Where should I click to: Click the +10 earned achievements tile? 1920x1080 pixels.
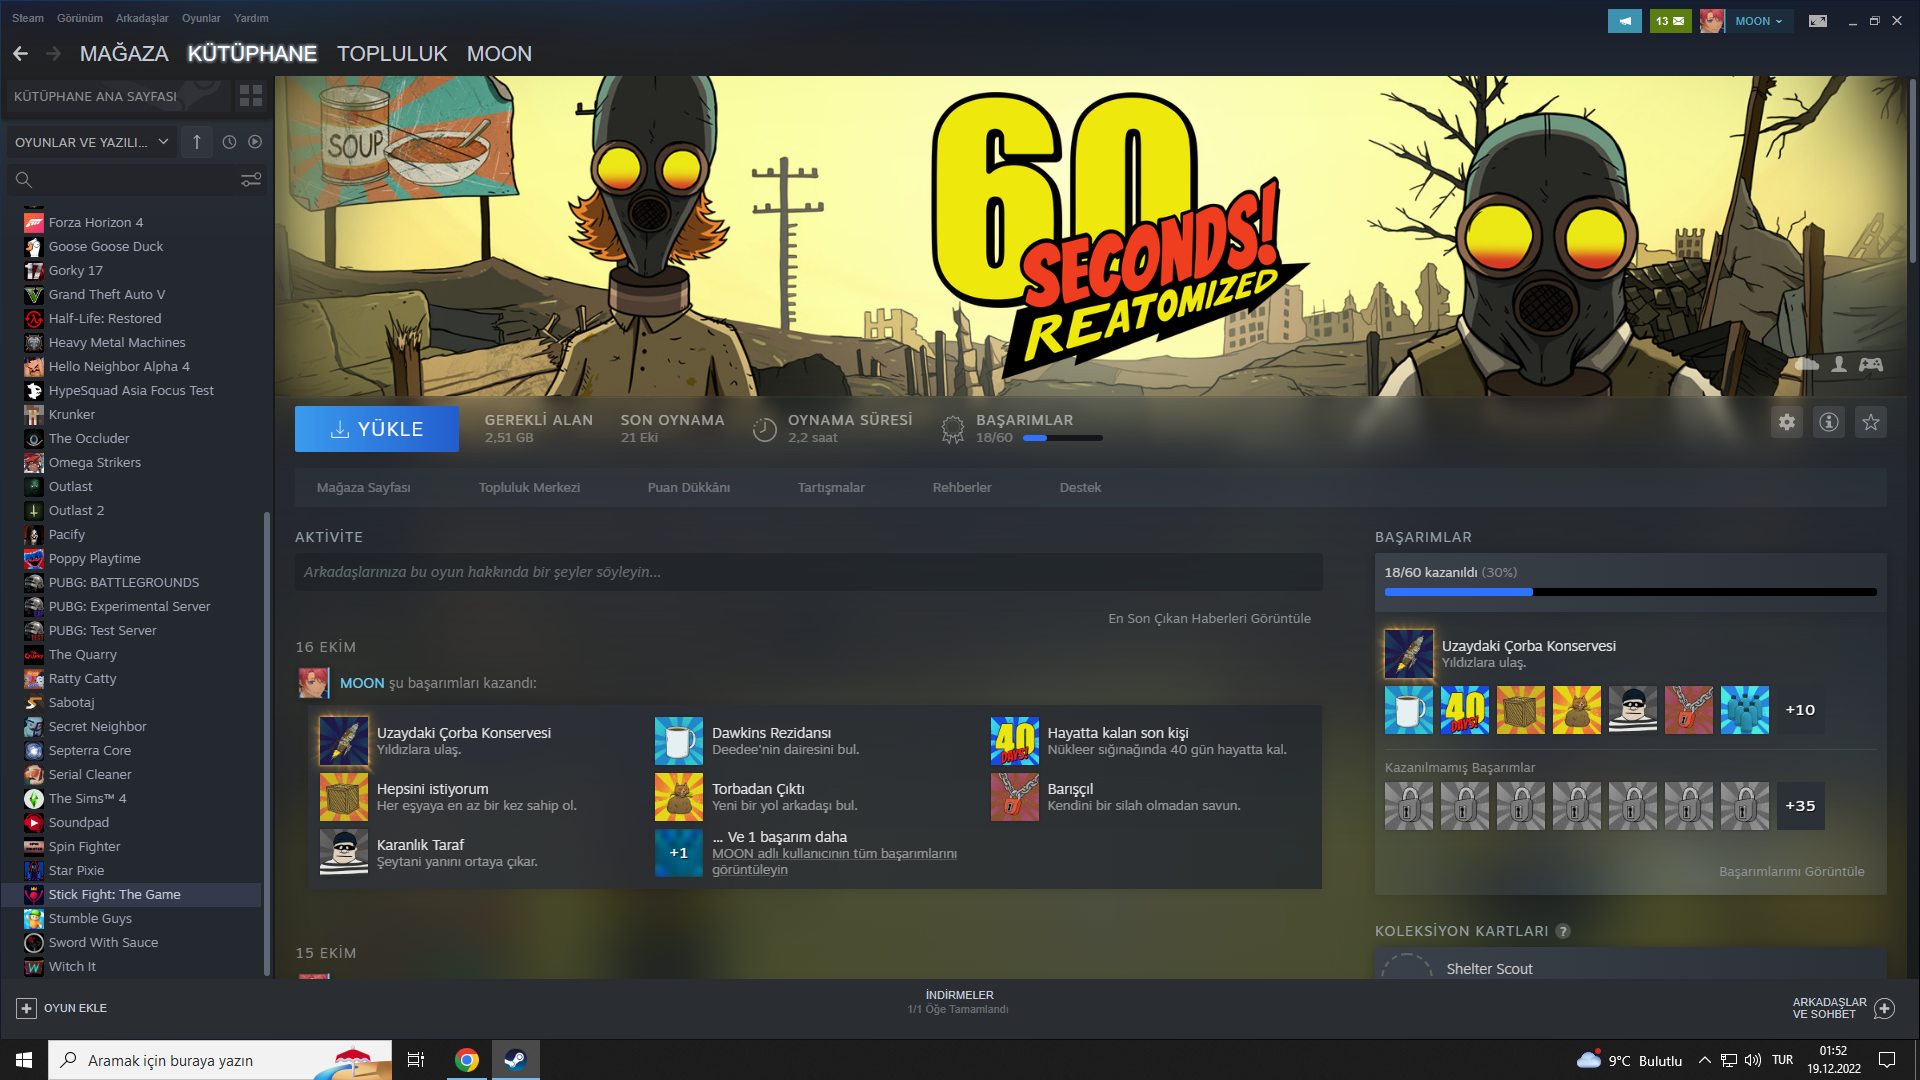(x=1800, y=710)
